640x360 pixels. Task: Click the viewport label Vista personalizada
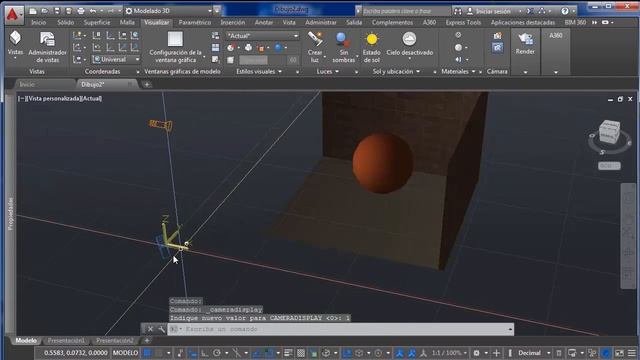[x=53, y=98]
